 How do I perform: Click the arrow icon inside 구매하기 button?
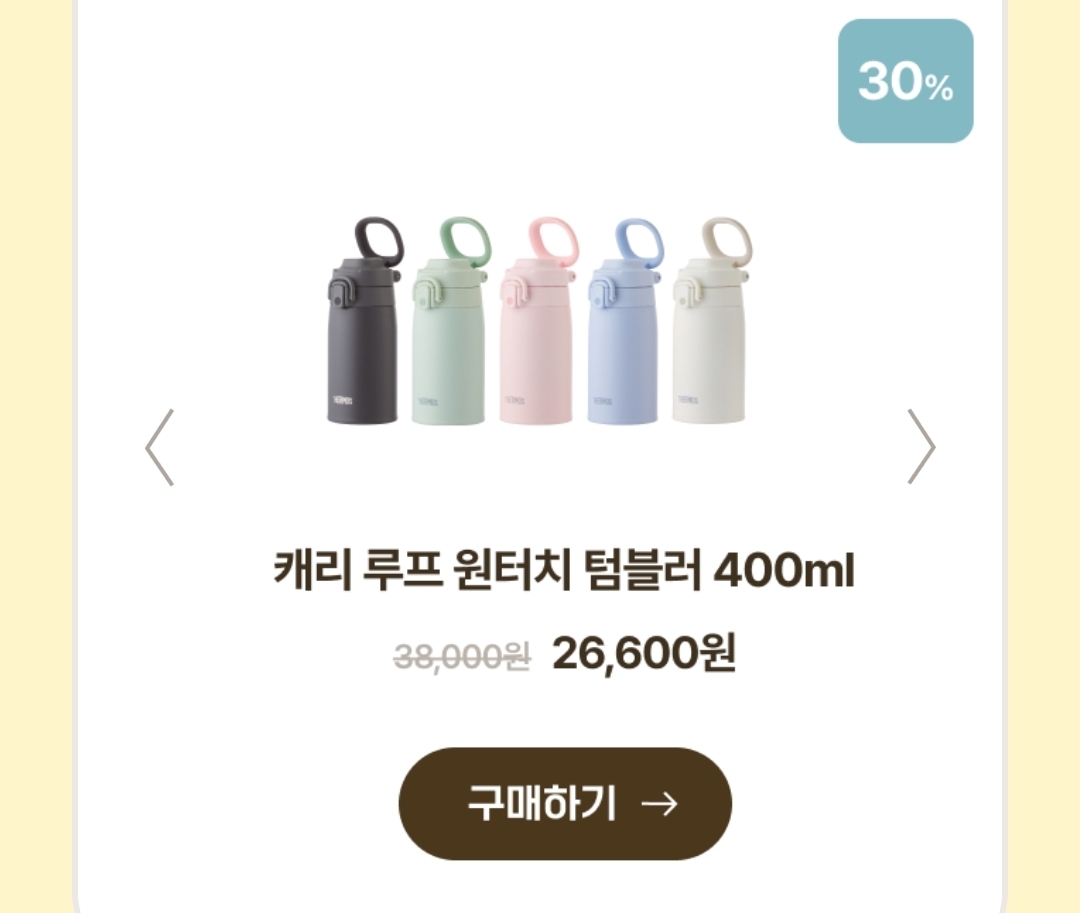pyautogui.click(x=659, y=804)
